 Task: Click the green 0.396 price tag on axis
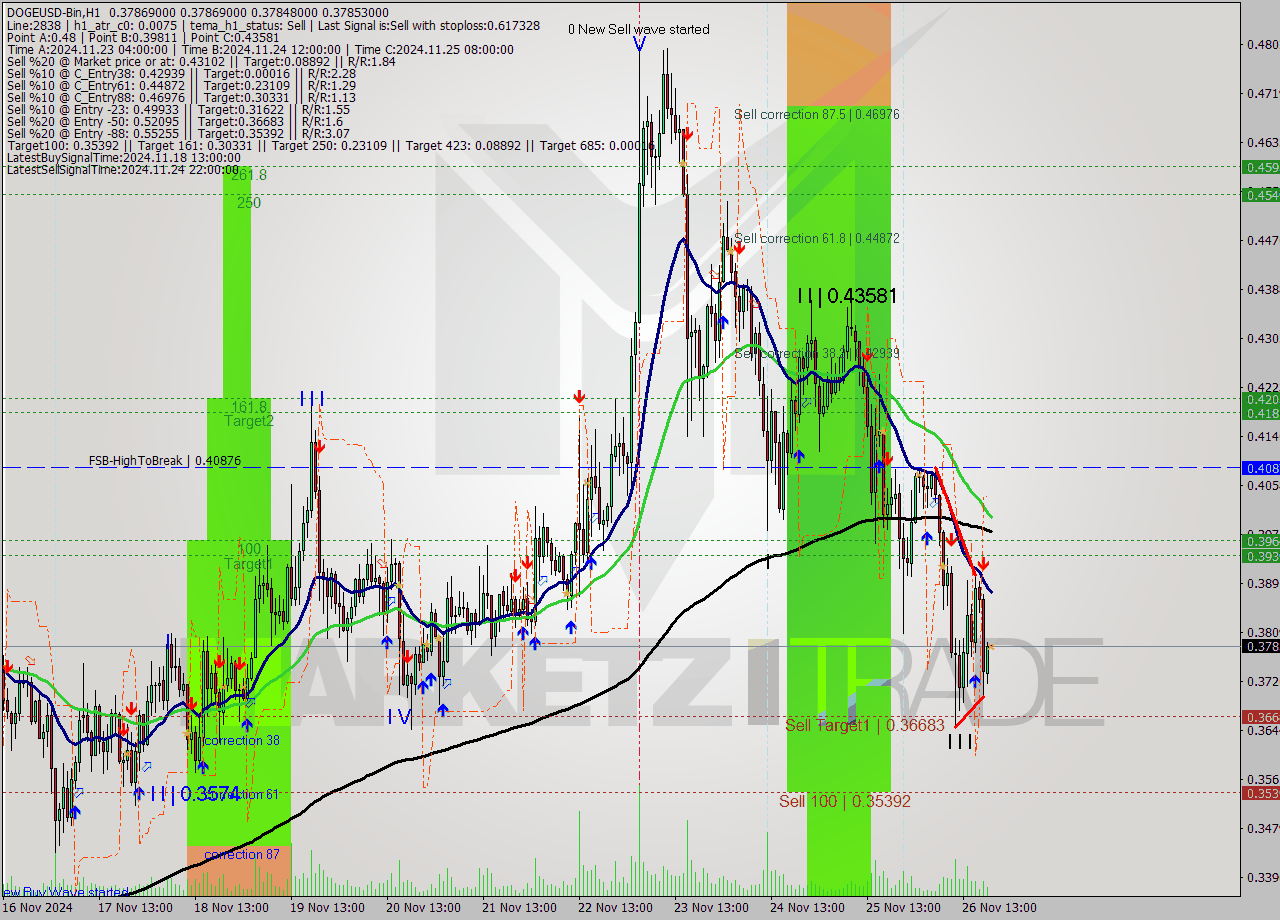(1260, 541)
